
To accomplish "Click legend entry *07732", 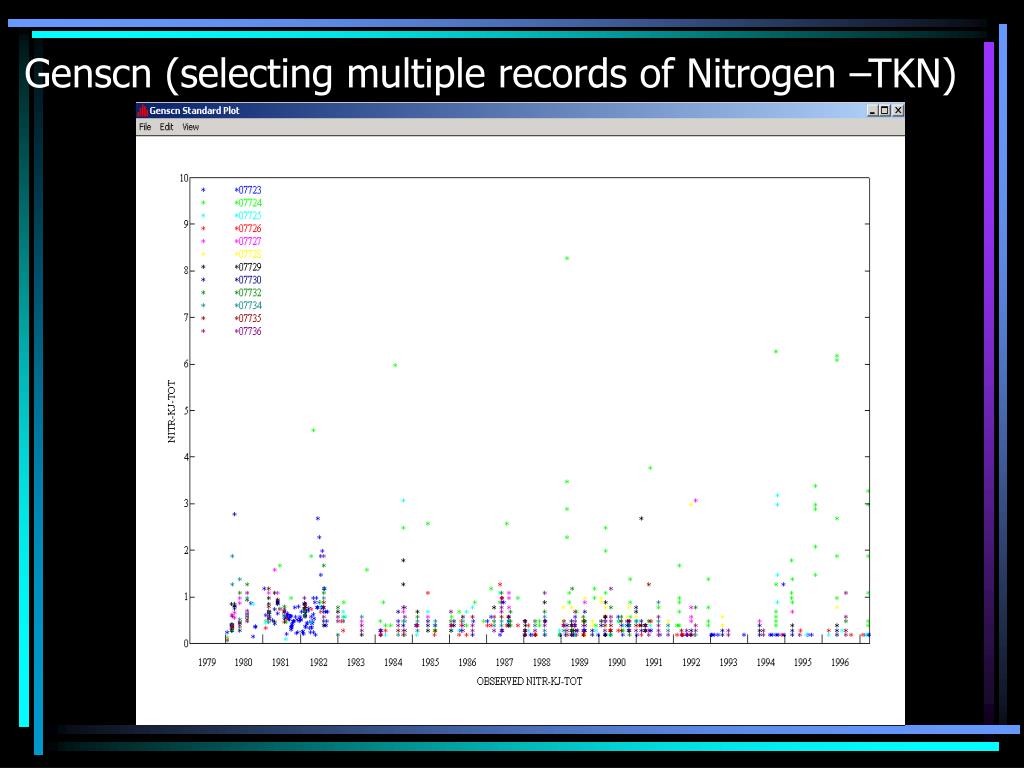I will 248,293.
